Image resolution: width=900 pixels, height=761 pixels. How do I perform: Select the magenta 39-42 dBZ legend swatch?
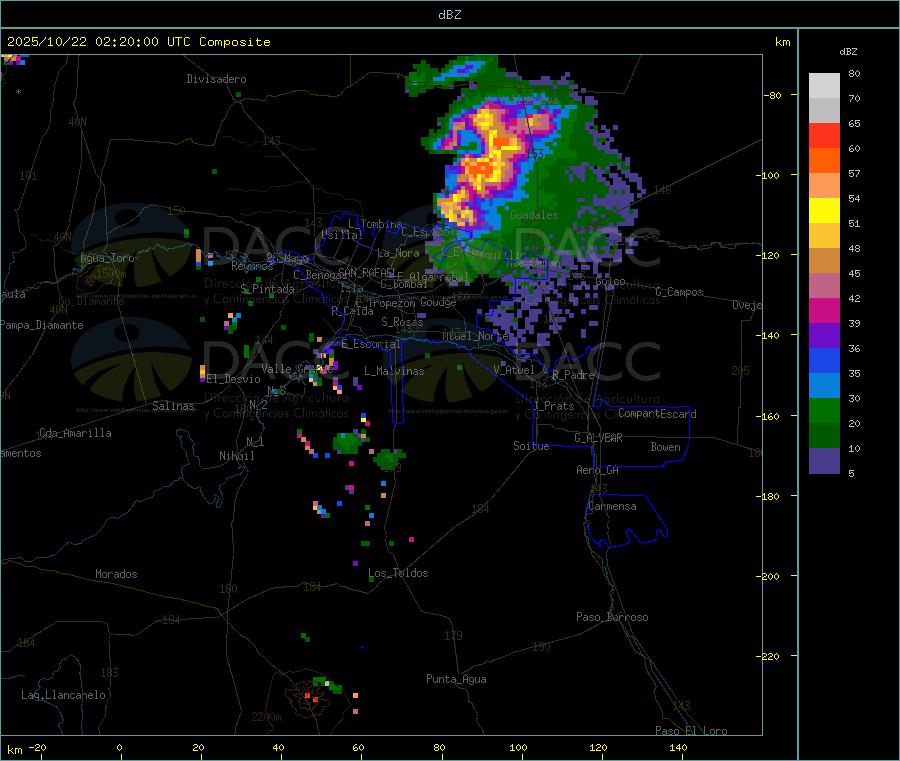click(824, 311)
